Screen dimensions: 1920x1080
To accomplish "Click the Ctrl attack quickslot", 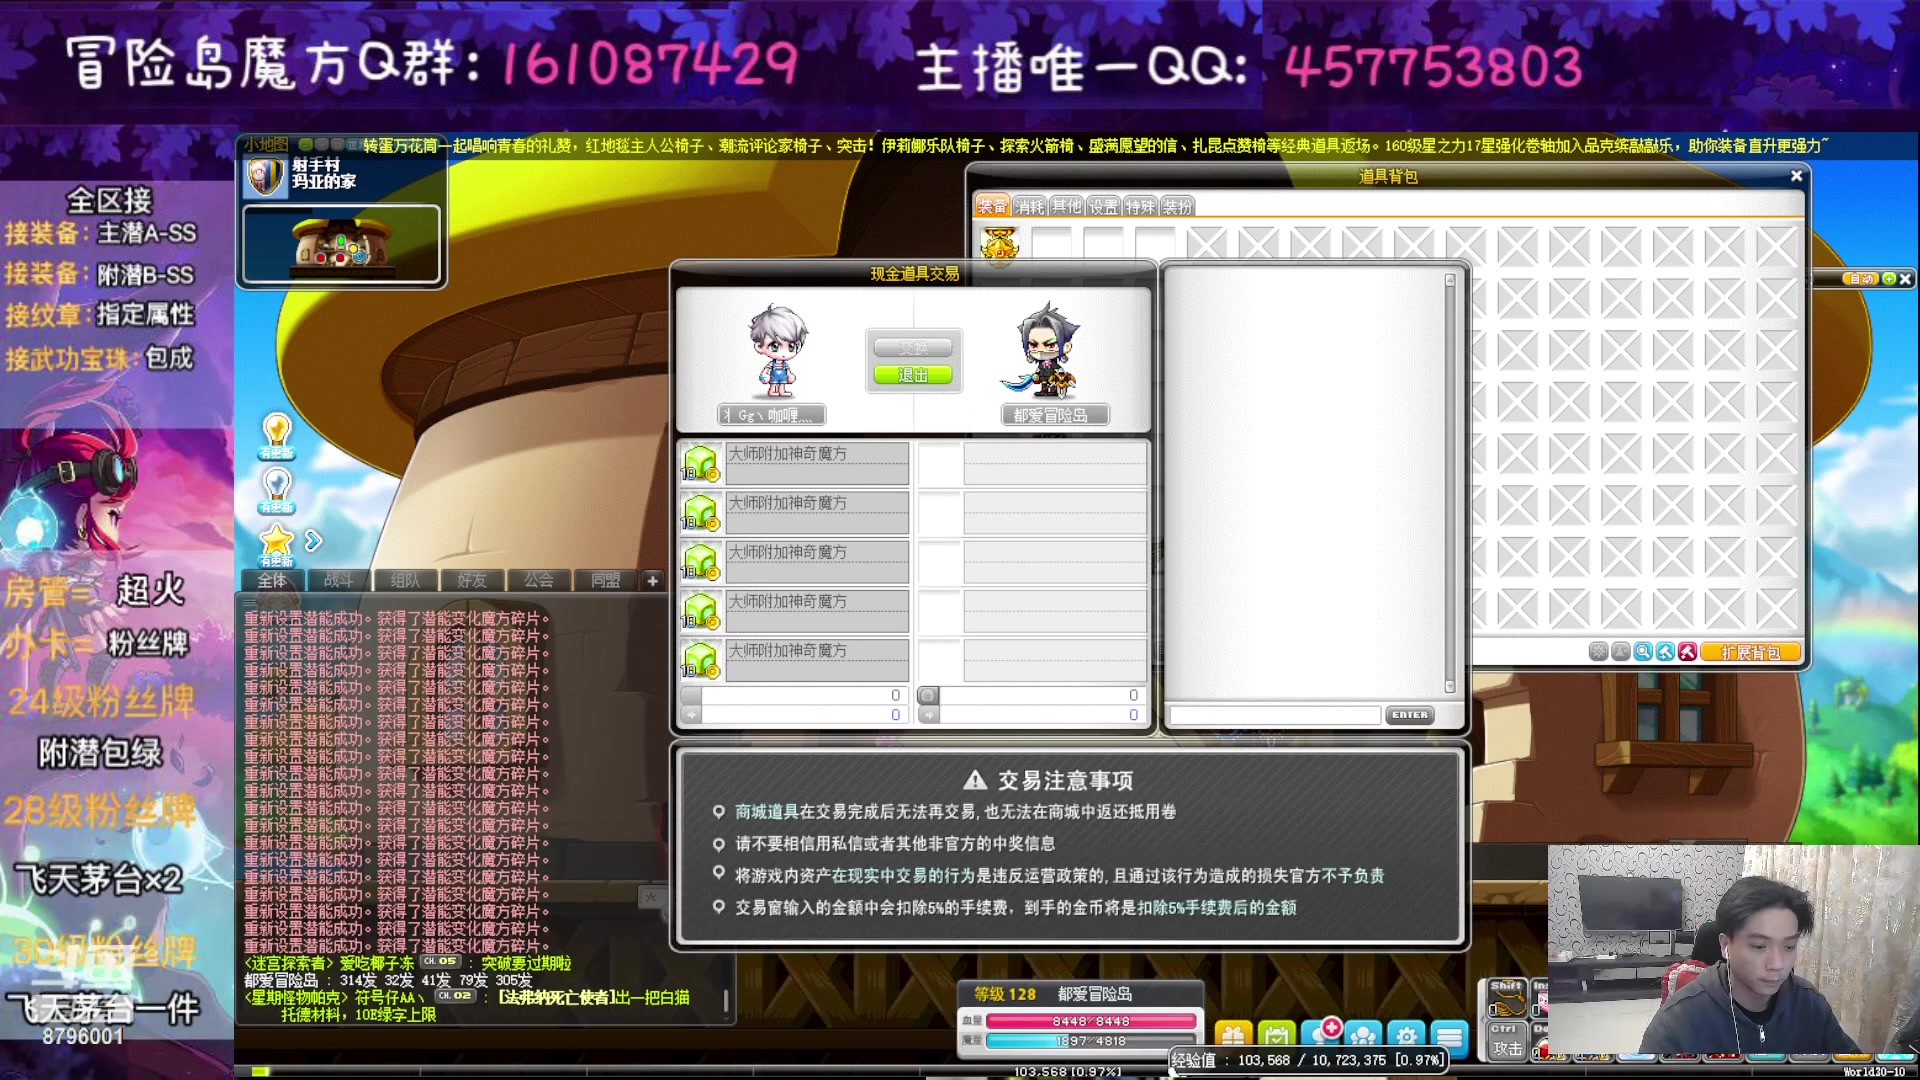I will click(1507, 1042).
